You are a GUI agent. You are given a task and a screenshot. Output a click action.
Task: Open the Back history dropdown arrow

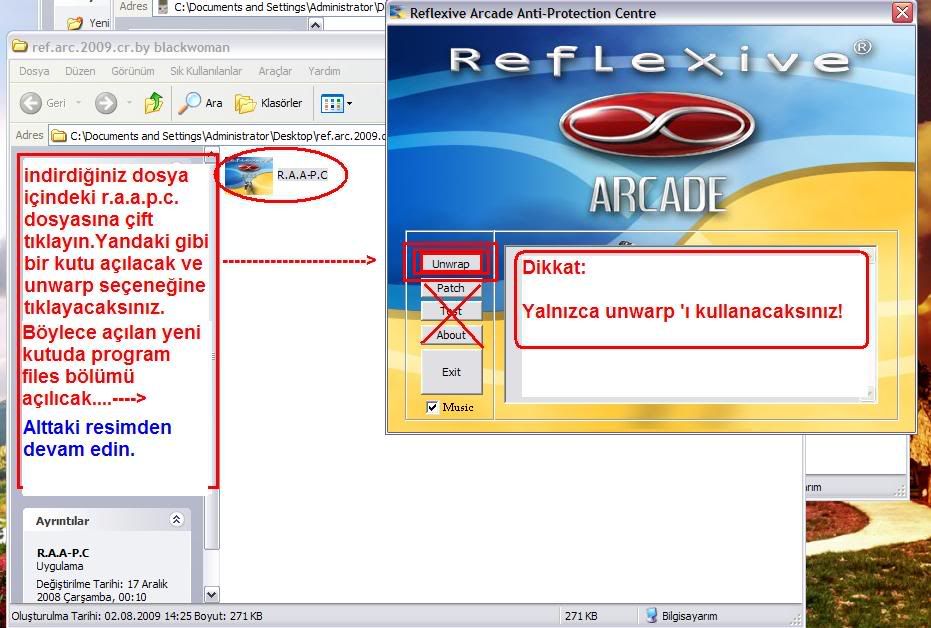click(x=78, y=103)
